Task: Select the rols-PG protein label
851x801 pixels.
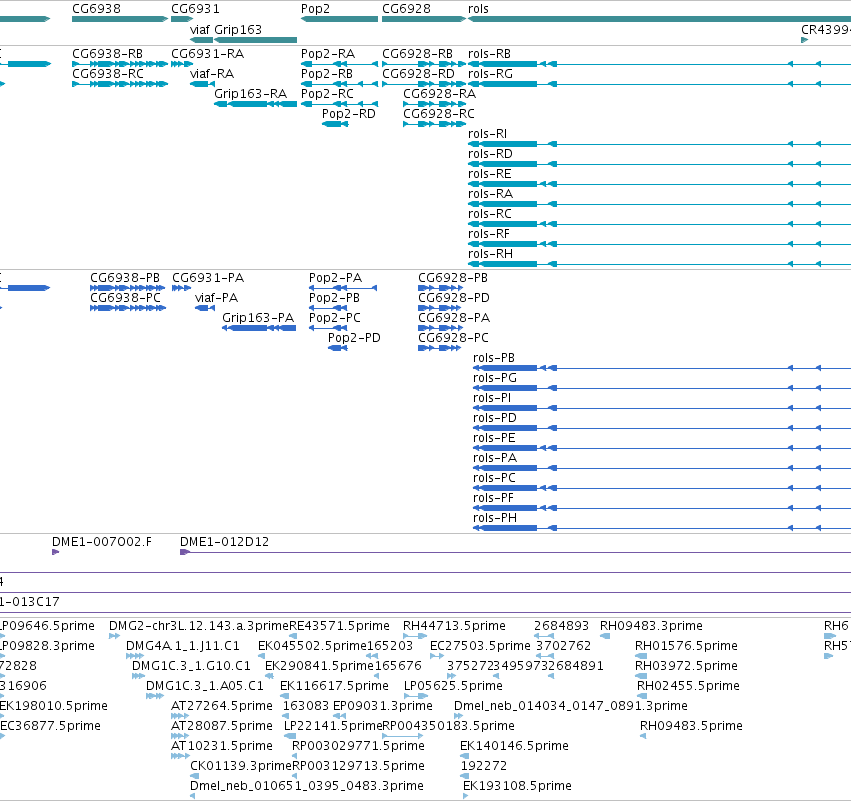Action: pyautogui.click(x=495, y=378)
